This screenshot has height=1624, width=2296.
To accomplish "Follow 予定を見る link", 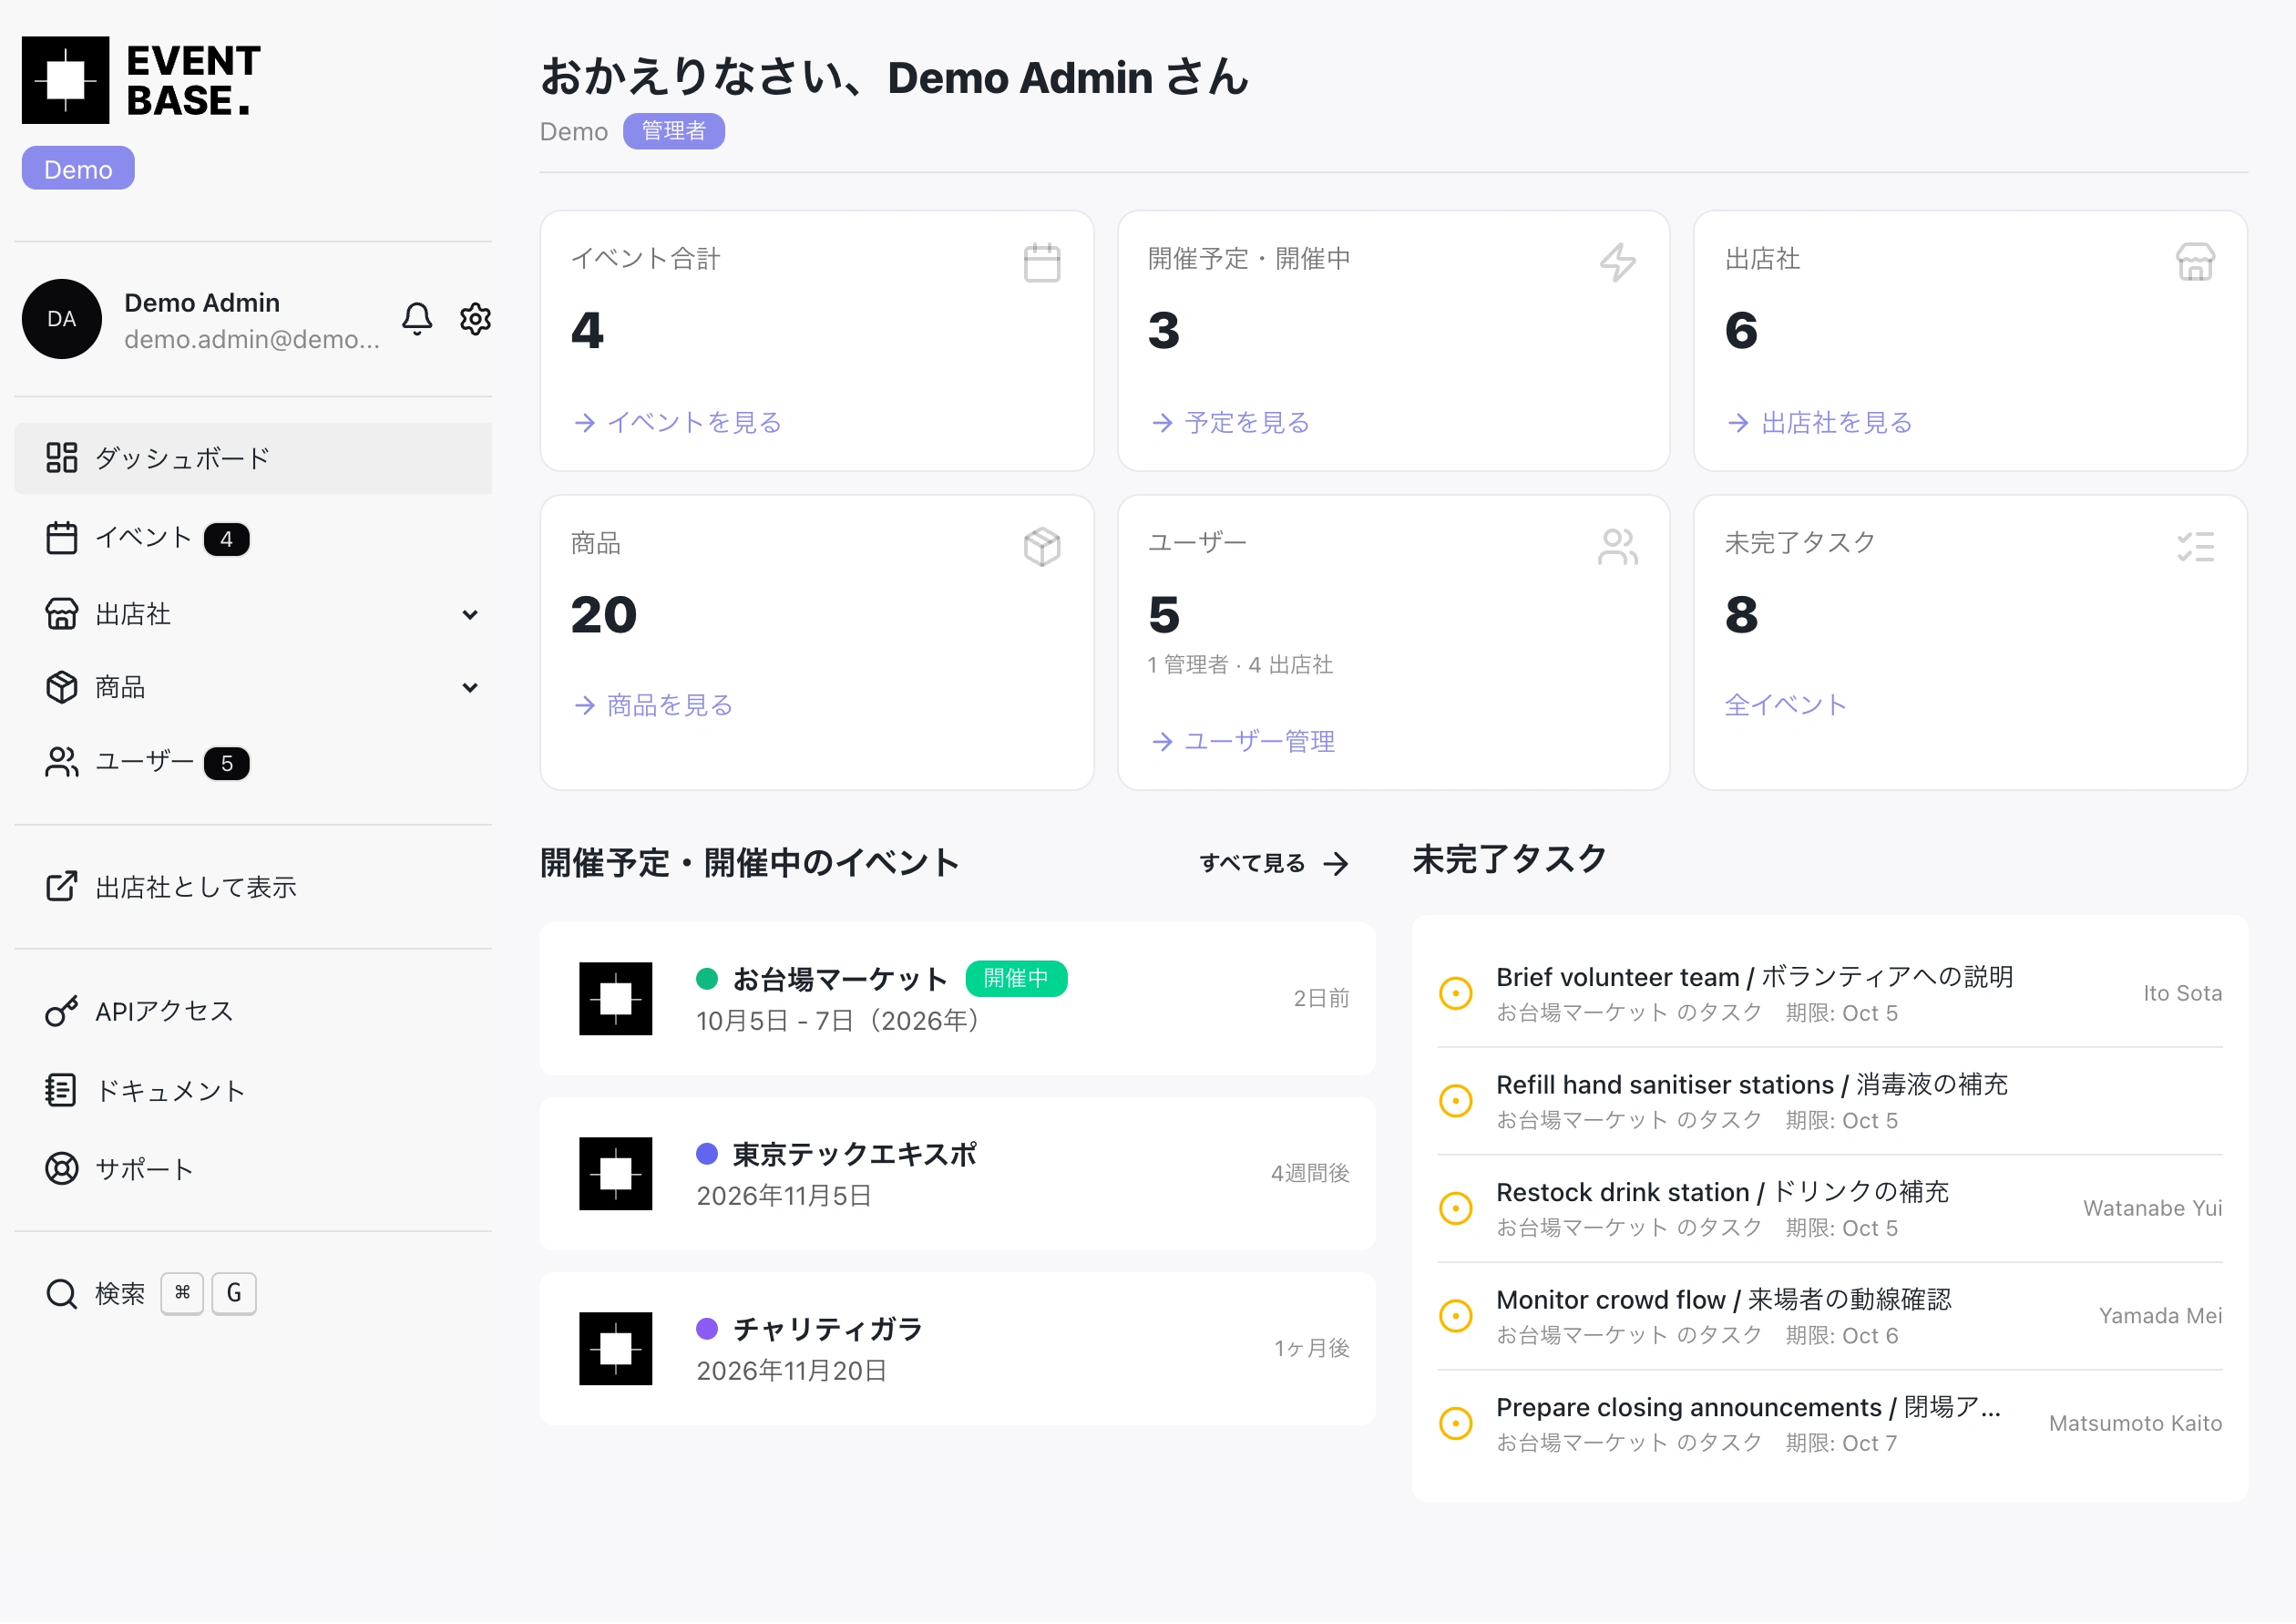I will tap(1230, 423).
